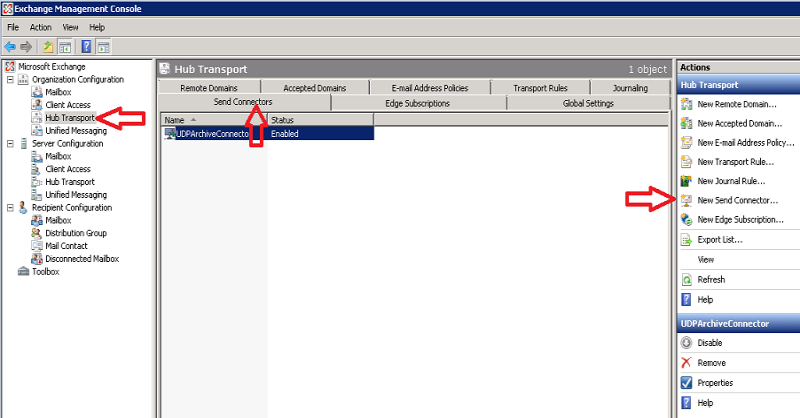800x418 pixels.
Task: Select the Send Connectors tab
Action: pos(243,102)
